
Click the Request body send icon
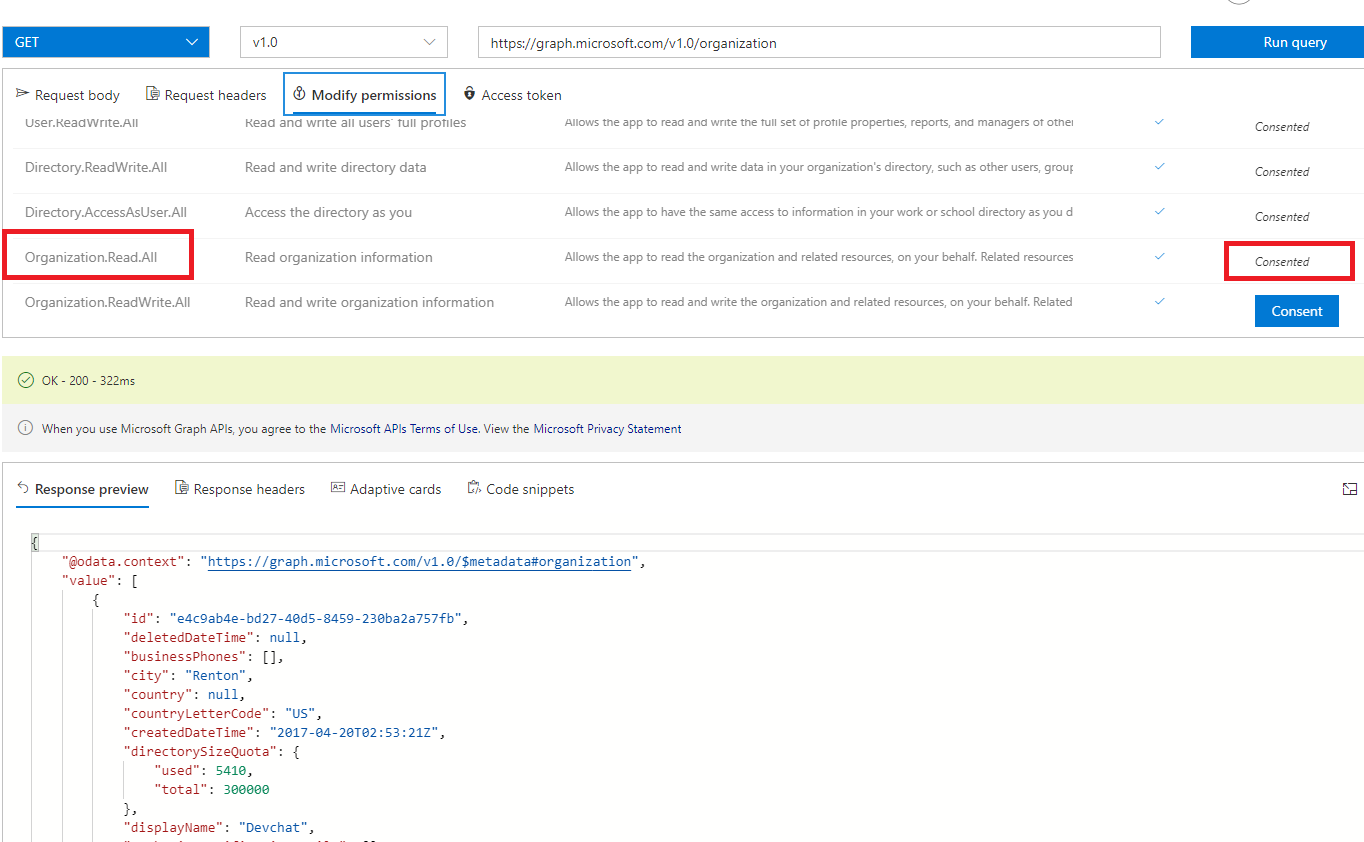(x=22, y=94)
